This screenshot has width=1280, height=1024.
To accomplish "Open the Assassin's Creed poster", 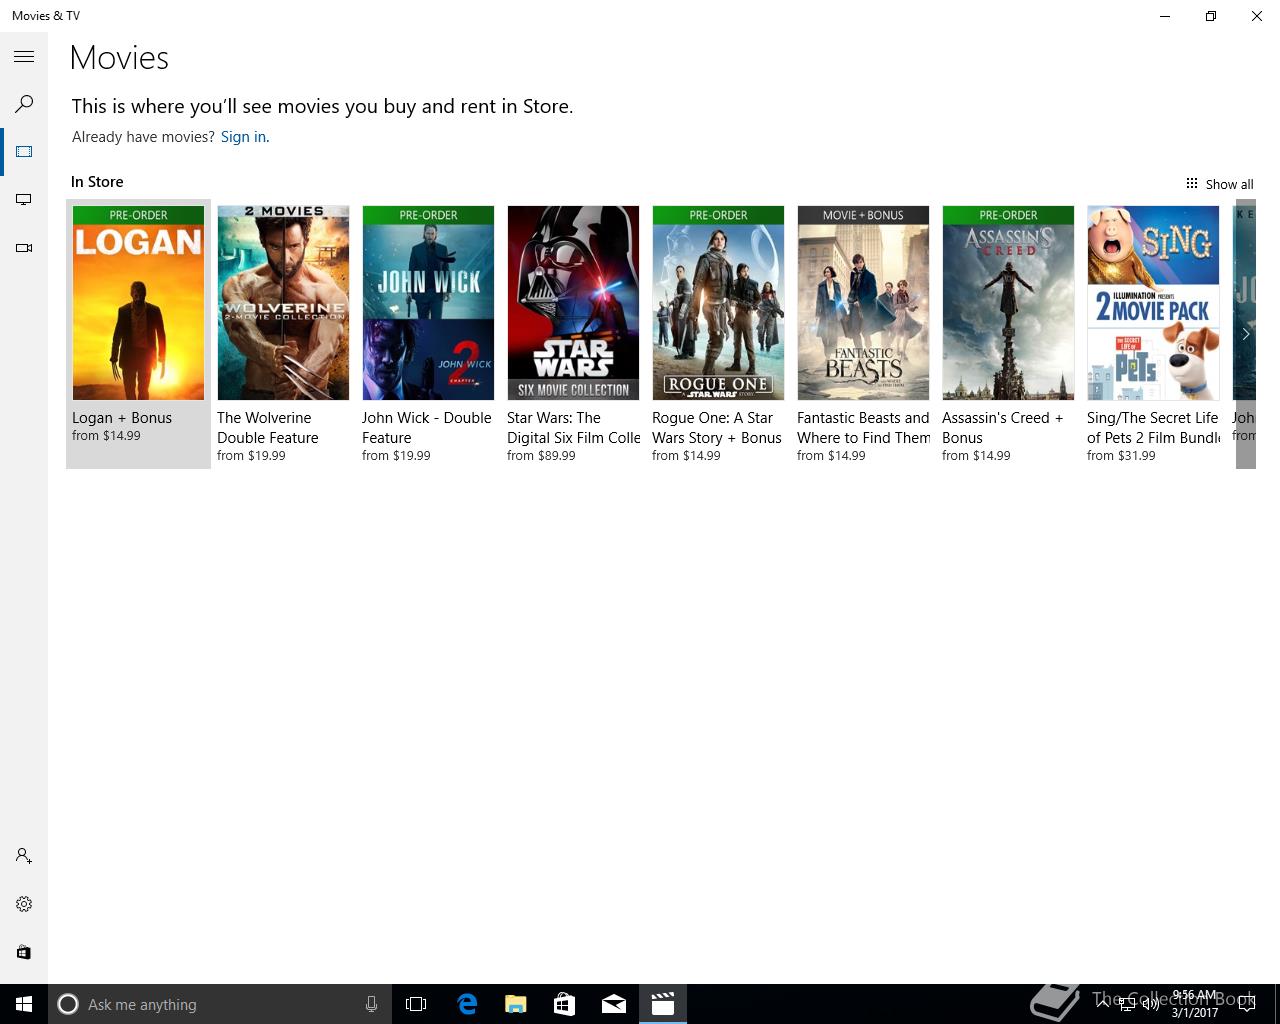I will [1008, 303].
